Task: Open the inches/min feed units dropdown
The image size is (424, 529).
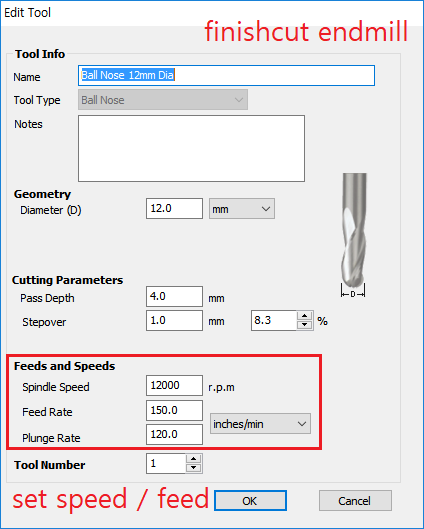Action: pyautogui.click(x=260, y=424)
